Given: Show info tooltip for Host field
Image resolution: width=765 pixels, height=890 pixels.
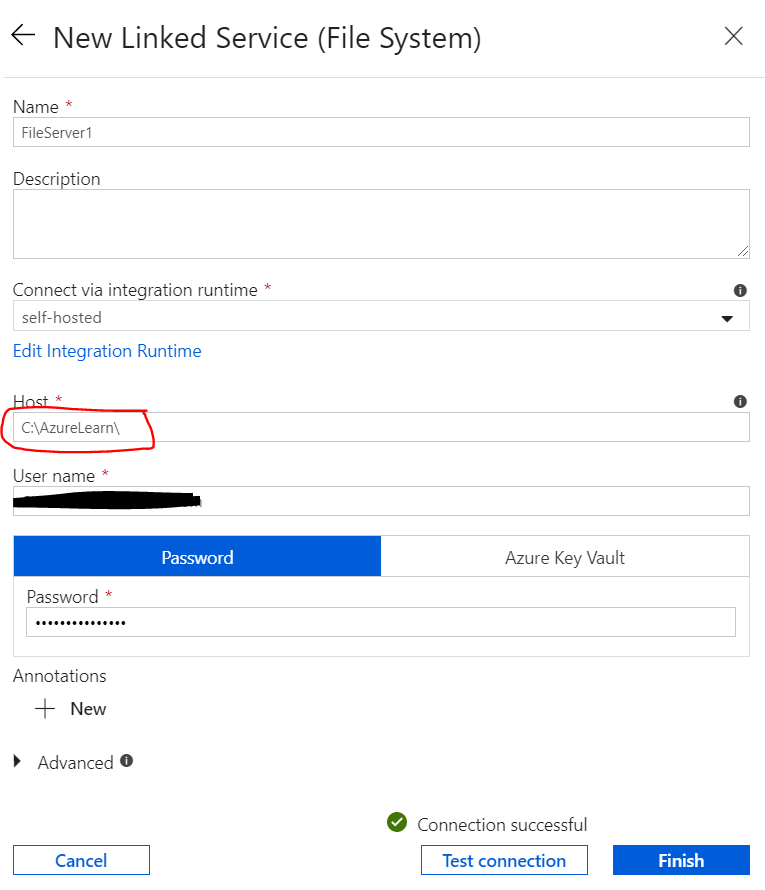Looking at the screenshot, I should tap(740, 401).
